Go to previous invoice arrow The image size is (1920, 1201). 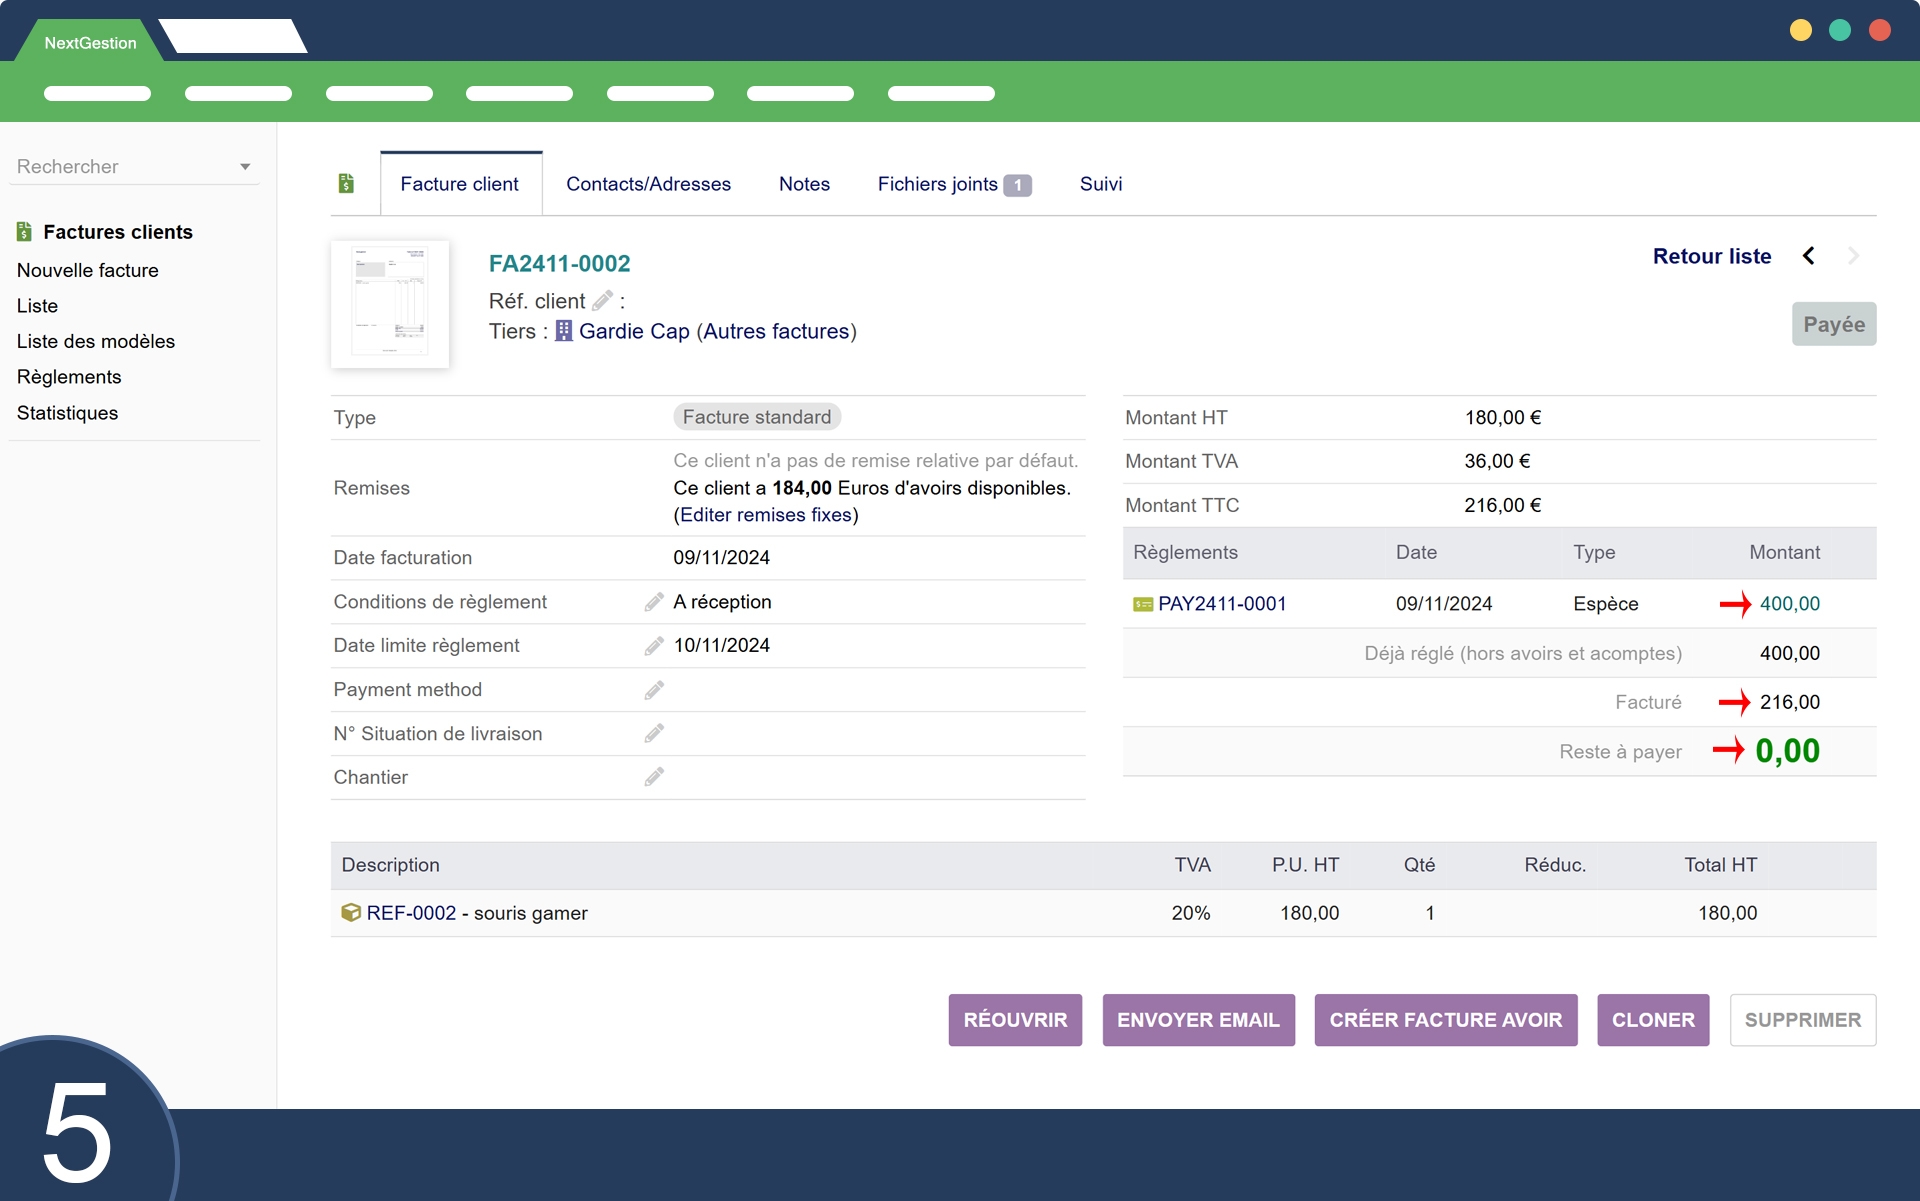click(1808, 256)
